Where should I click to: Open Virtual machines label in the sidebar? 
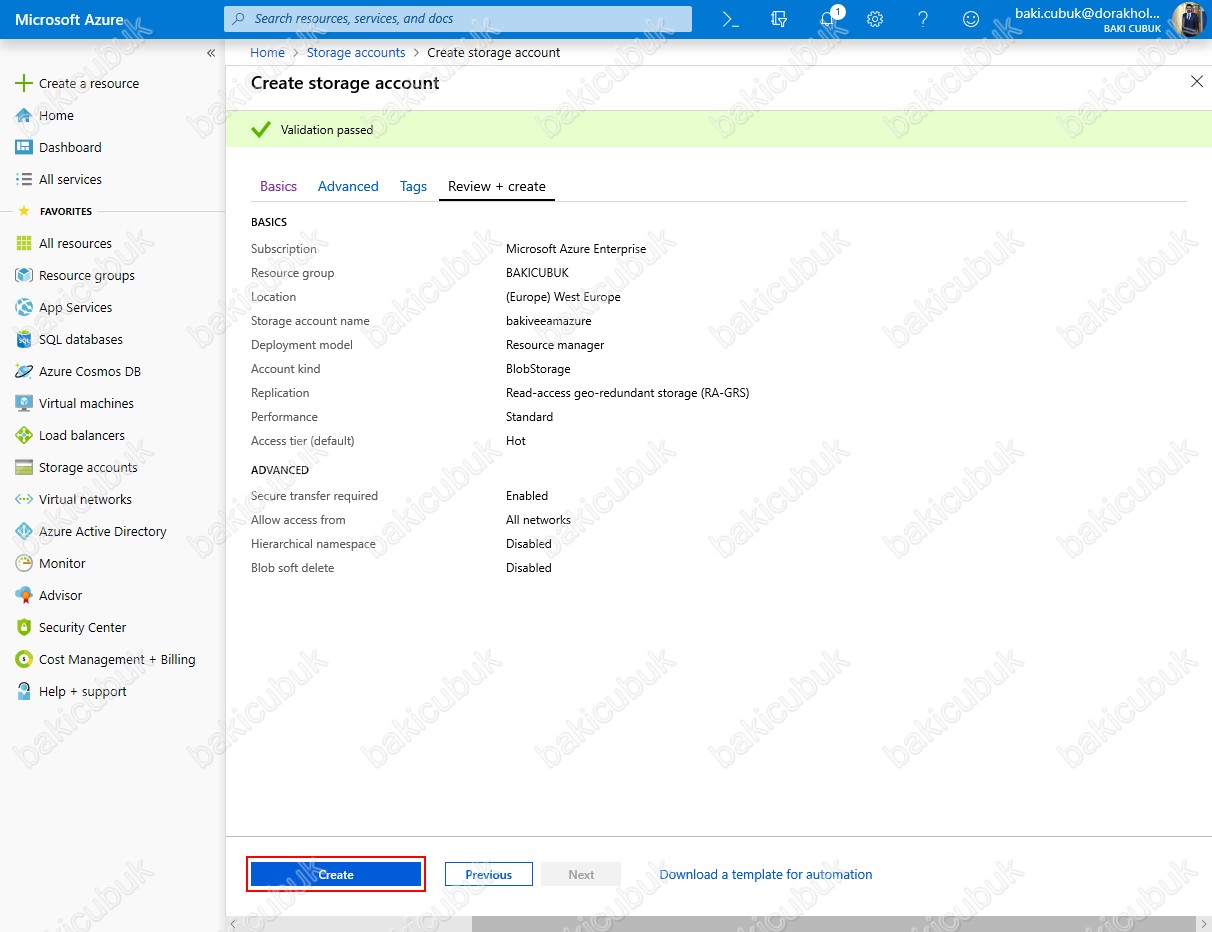(x=86, y=403)
